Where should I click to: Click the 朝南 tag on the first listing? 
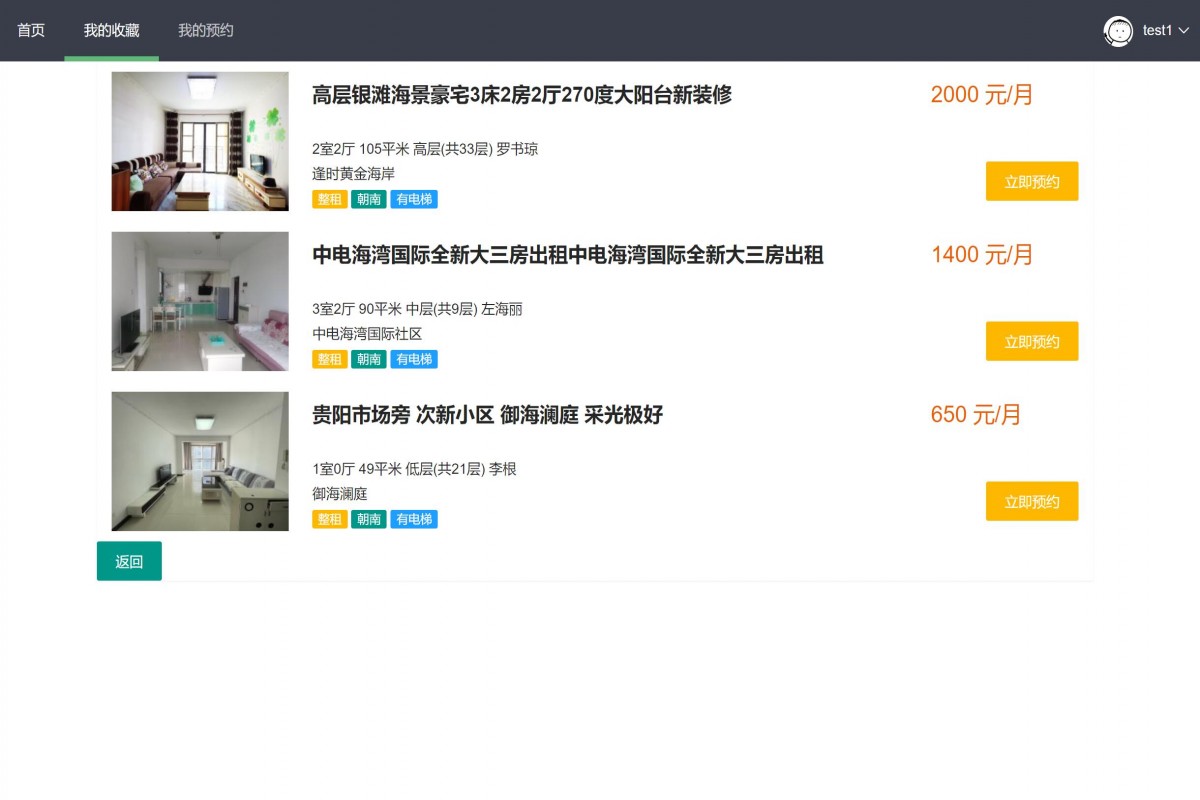pos(367,199)
